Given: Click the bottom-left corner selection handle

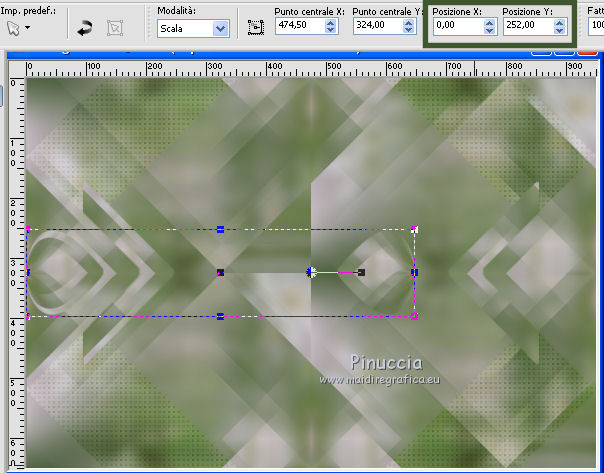Looking at the screenshot, I should tap(28, 316).
